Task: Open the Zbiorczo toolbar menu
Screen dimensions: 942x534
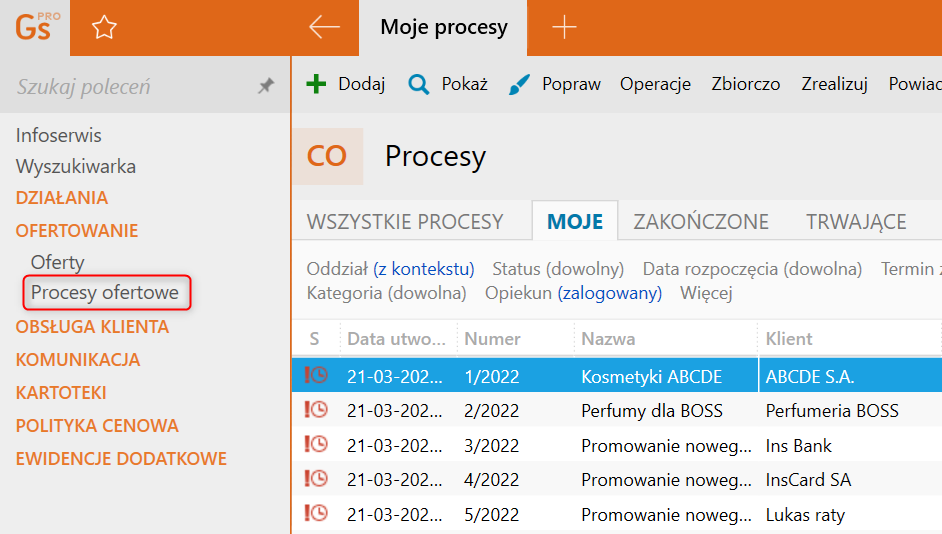Action: [745, 84]
